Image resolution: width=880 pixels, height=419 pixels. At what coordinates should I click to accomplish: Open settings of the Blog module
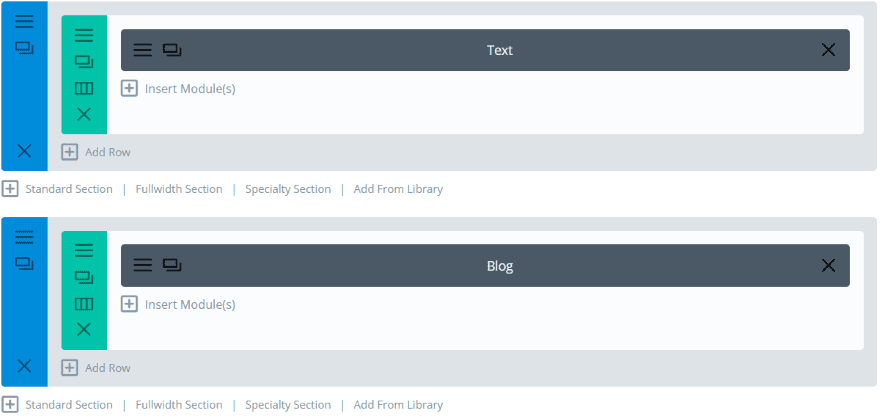click(x=143, y=266)
